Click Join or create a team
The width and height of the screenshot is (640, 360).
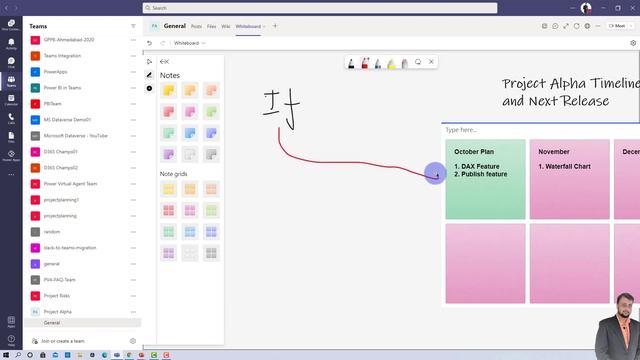click(x=62, y=341)
